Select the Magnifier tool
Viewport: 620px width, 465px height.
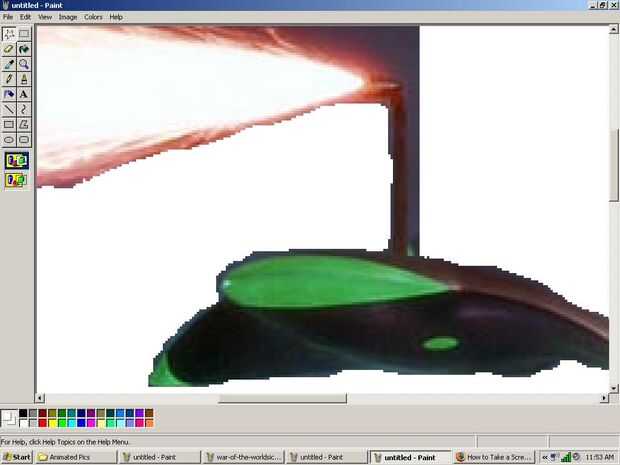pyautogui.click(x=24, y=64)
